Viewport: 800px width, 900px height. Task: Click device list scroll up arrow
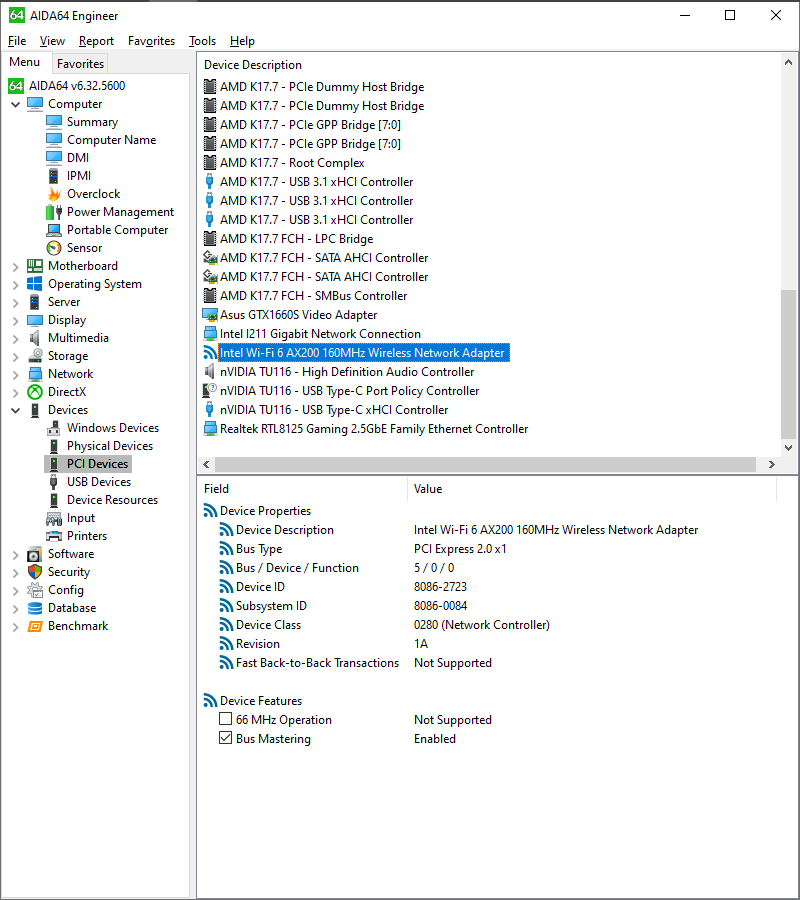coord(788,62)
